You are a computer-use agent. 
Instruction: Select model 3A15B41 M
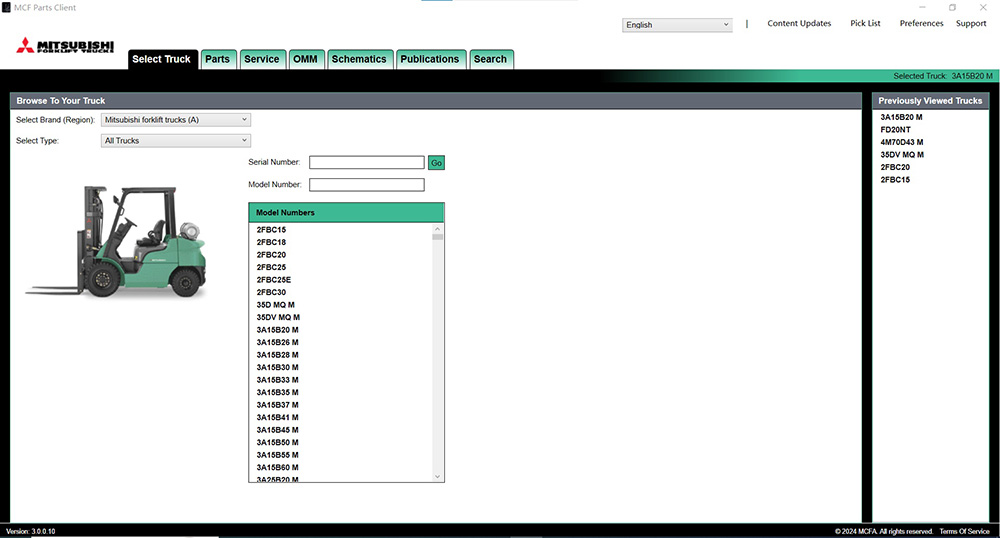pyautogui.click(x=277, y=418)
